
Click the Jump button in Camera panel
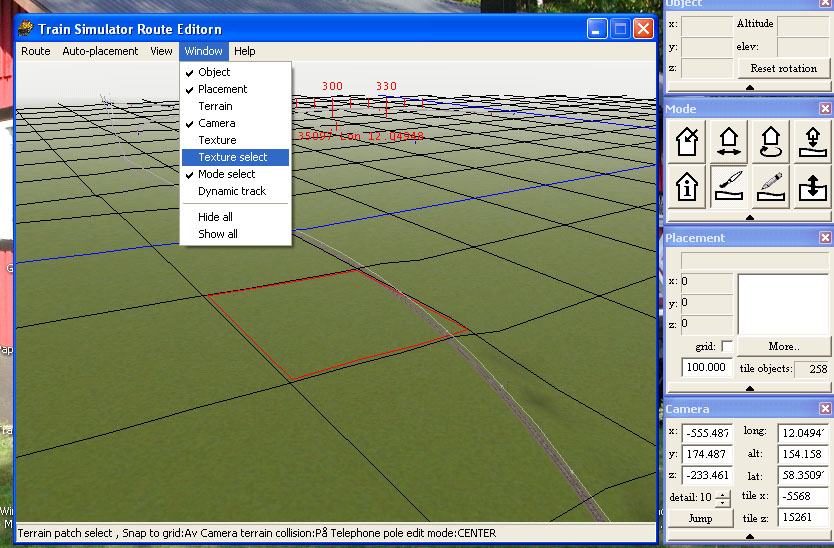click(x=700, y=518)
